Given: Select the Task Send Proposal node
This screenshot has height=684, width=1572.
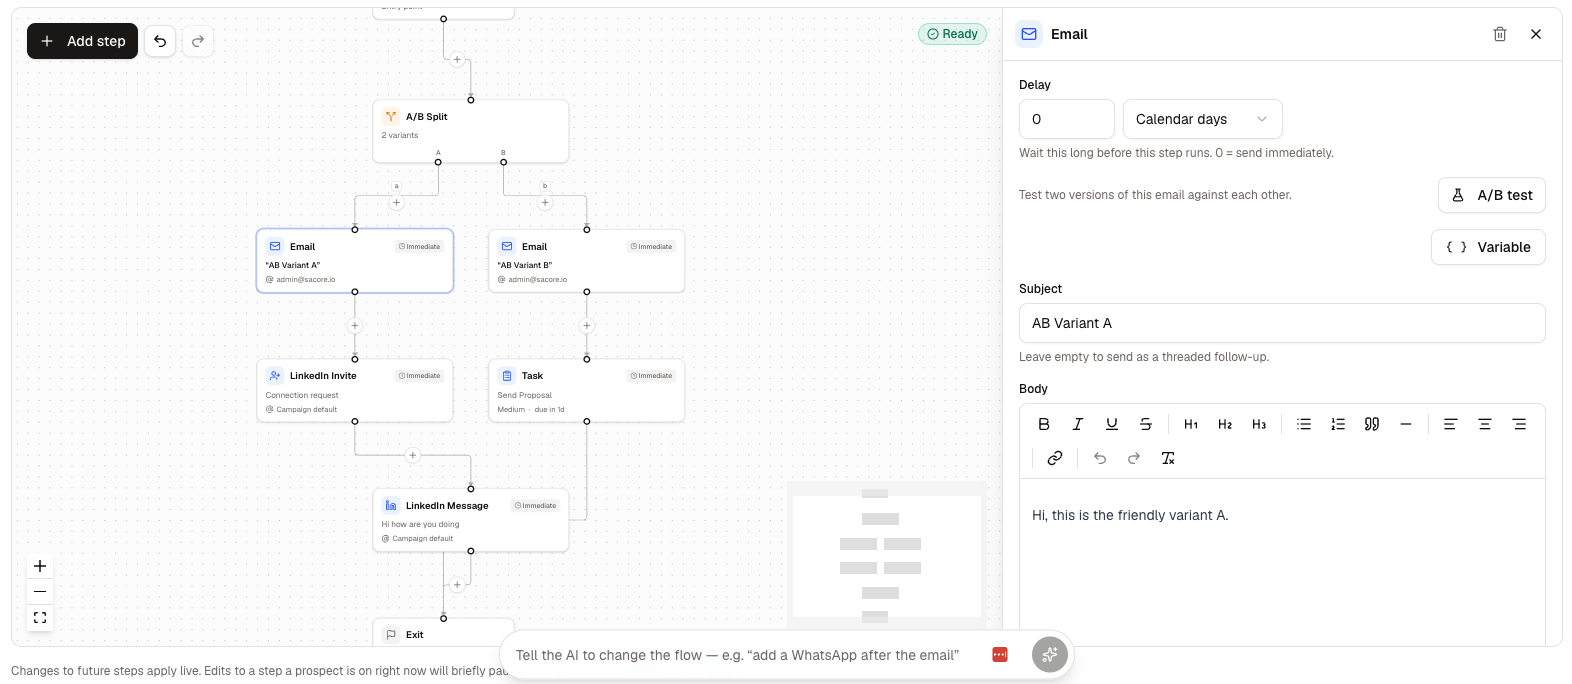Looking at the screenshot, I should pyautogui.click(x=587, y=390).
